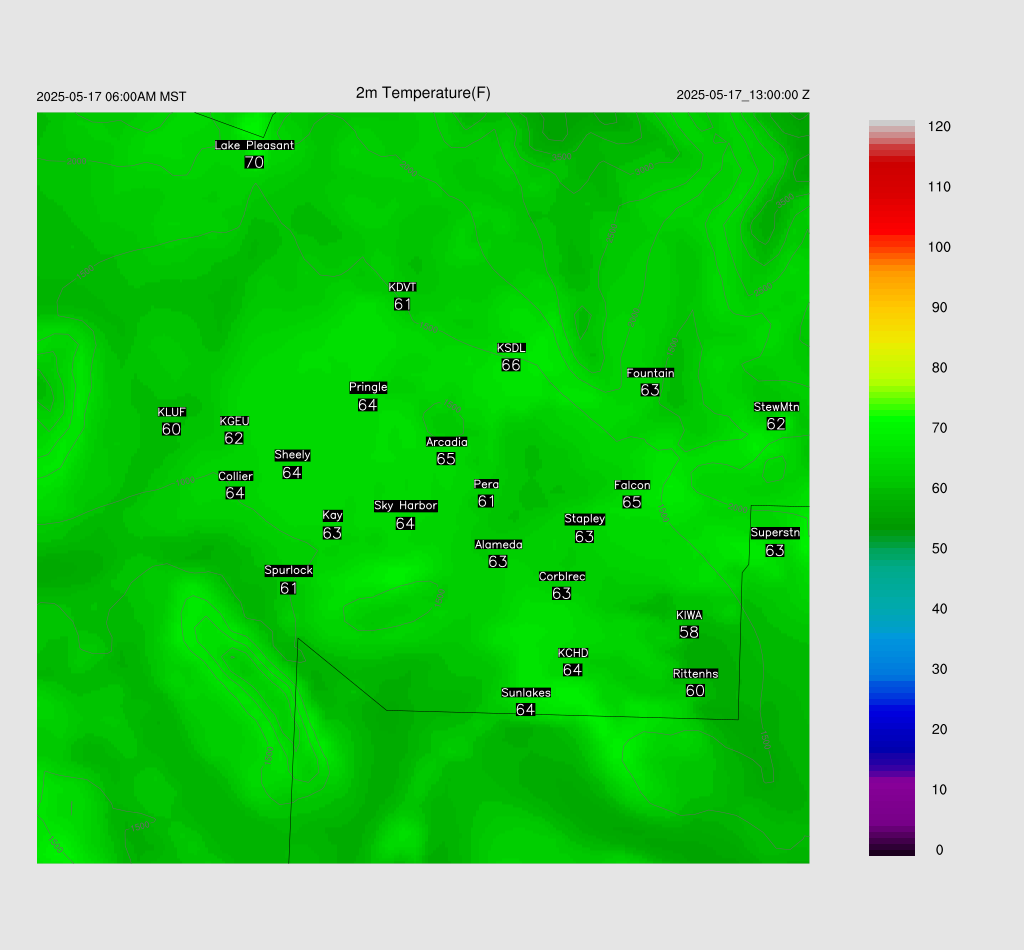Click the 2m Temperature(F) plot title
The width and height of the screenshot is (1024, 950).
[x=423, y=93]
